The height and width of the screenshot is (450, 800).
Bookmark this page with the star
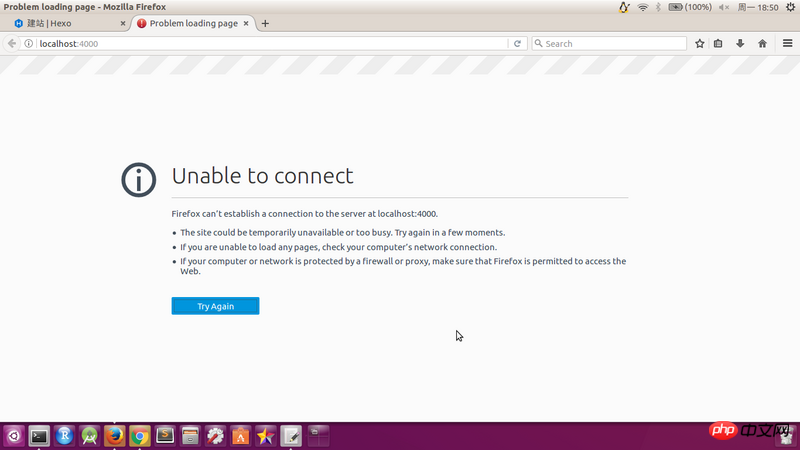(699, 43)
